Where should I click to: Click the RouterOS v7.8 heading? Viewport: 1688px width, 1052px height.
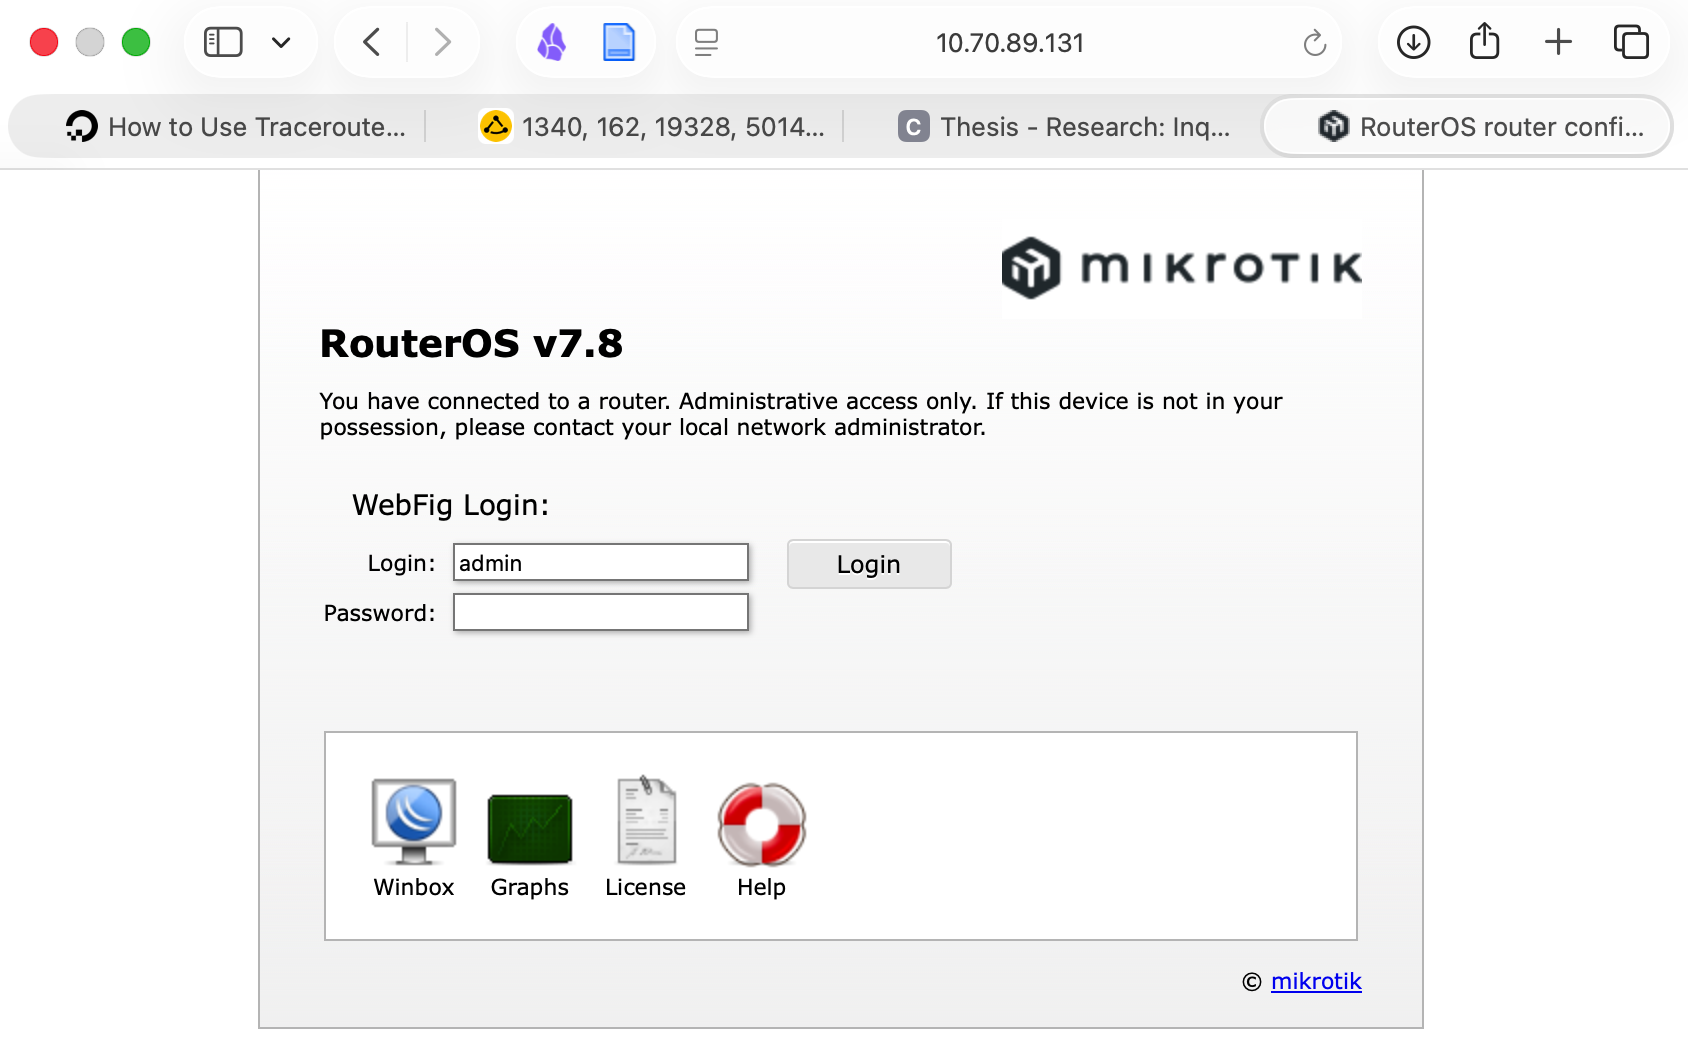pos(471,343)
